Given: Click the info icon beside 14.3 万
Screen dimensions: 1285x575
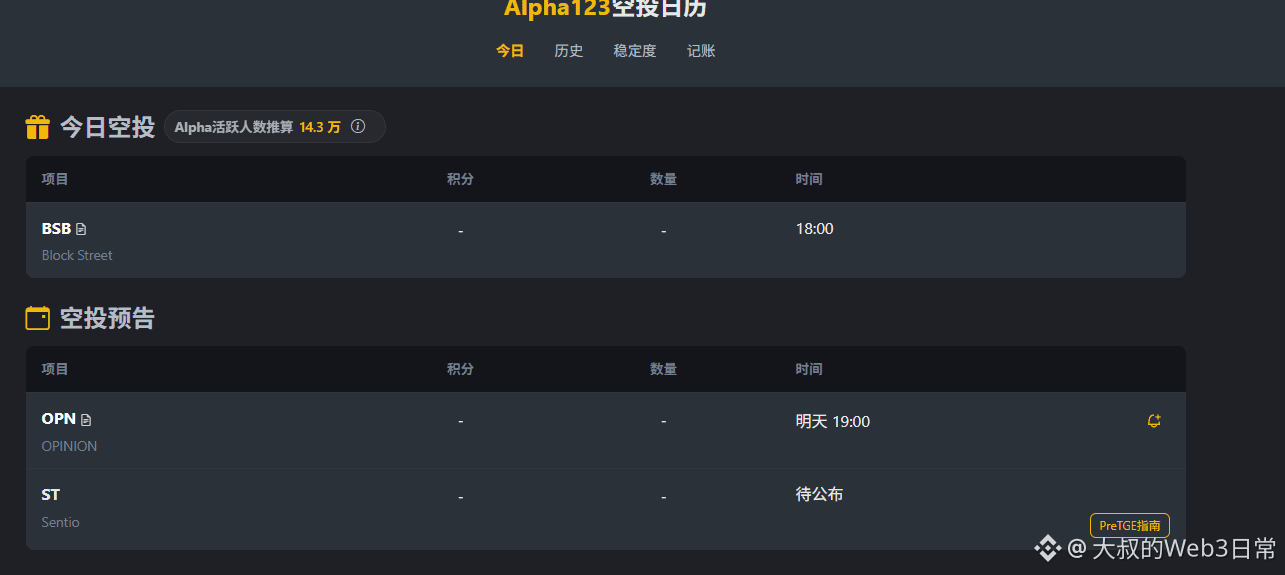Looking at the screenshot, I should coord(358,127).
